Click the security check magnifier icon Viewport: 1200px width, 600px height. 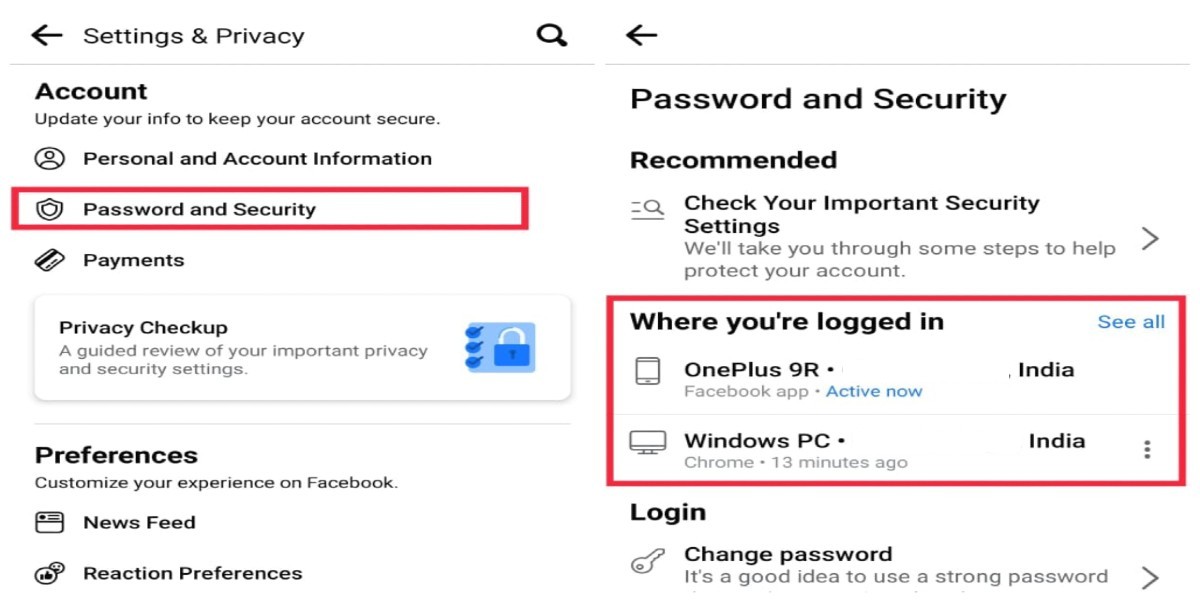click(x=648, y=210)
